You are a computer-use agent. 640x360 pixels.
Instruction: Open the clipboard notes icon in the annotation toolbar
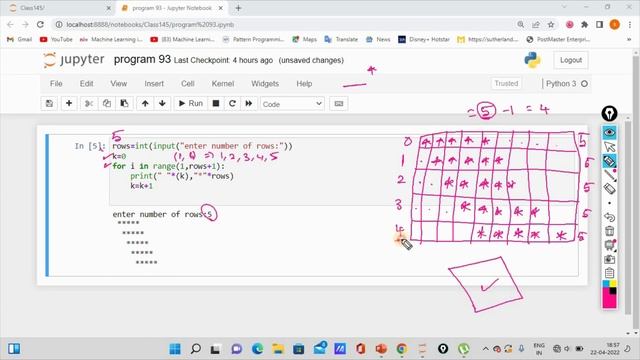coord(609,273)
